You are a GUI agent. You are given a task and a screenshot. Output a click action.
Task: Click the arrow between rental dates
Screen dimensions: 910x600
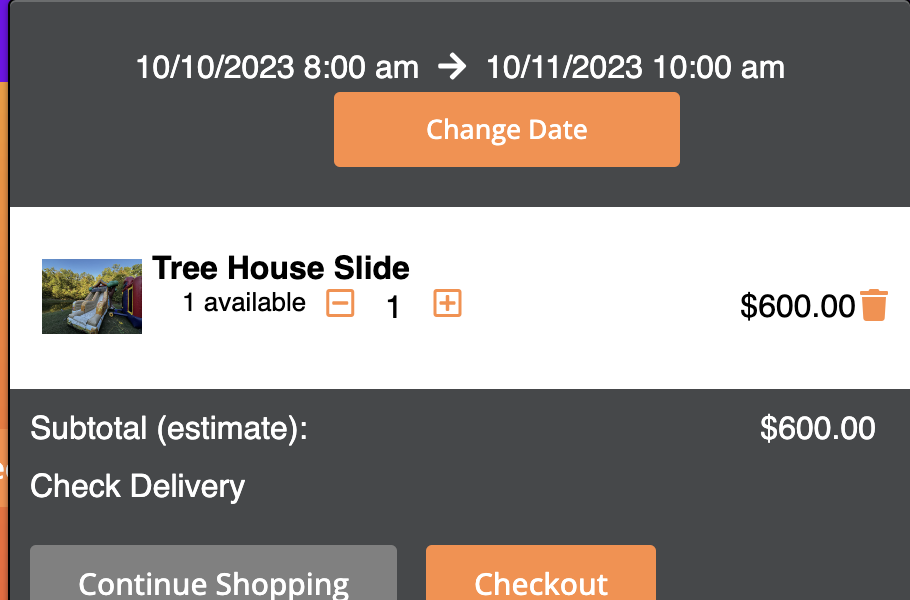click(x=452, y=67)
